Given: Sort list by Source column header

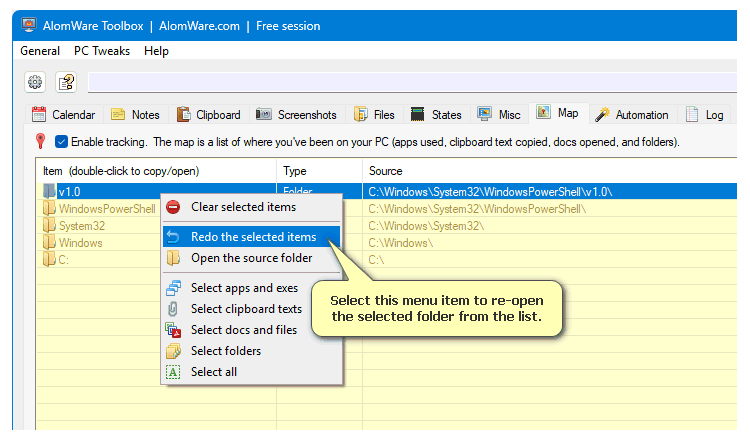Looking at the screenshot, I should (386, 171).
